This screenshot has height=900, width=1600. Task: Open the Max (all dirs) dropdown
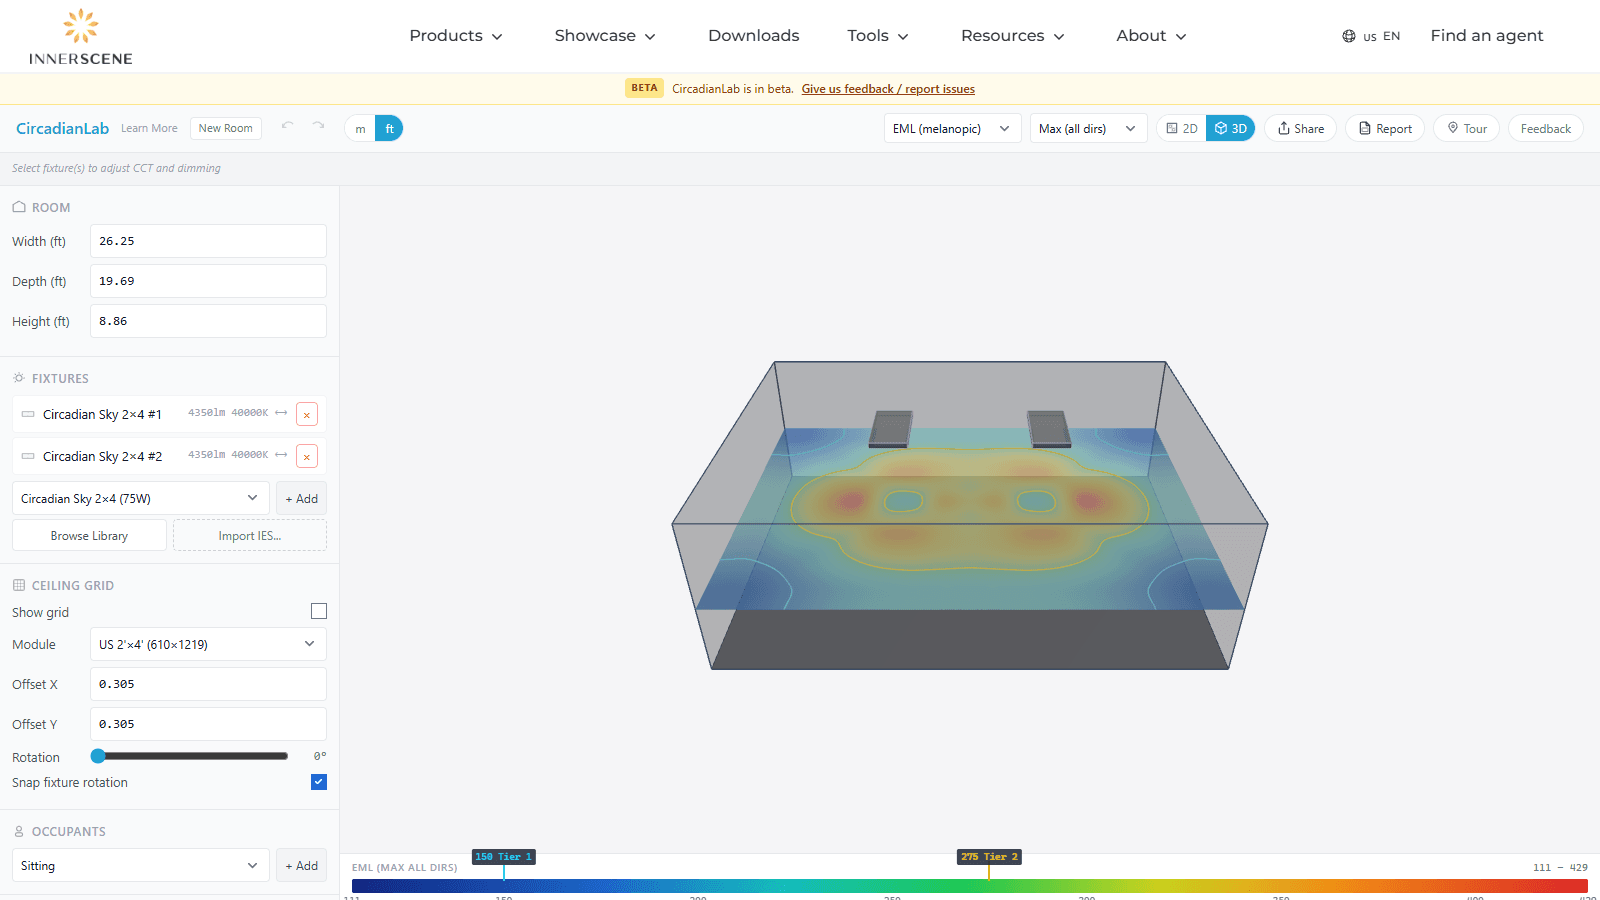pos(1088,128)
